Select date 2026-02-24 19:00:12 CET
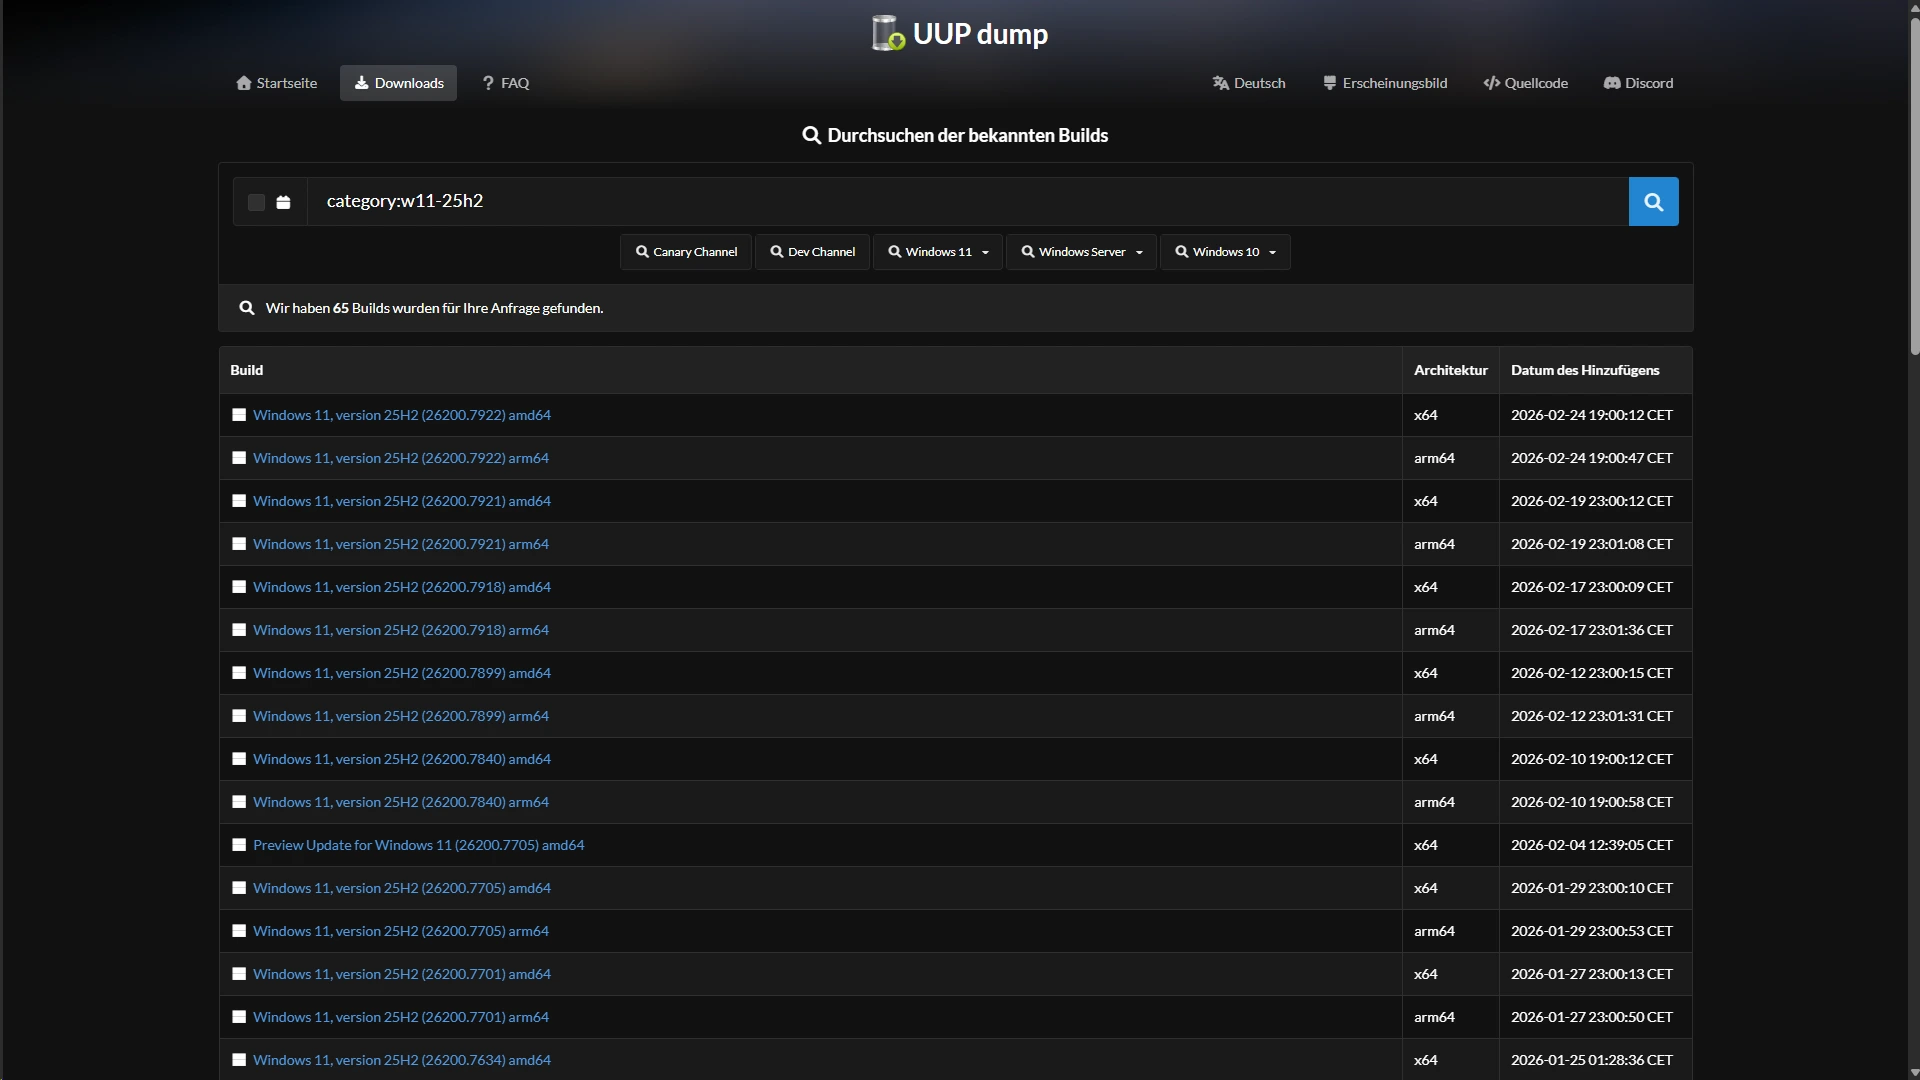The height and width of the screenshot is (1080, 1920). tap(1591, 415)
